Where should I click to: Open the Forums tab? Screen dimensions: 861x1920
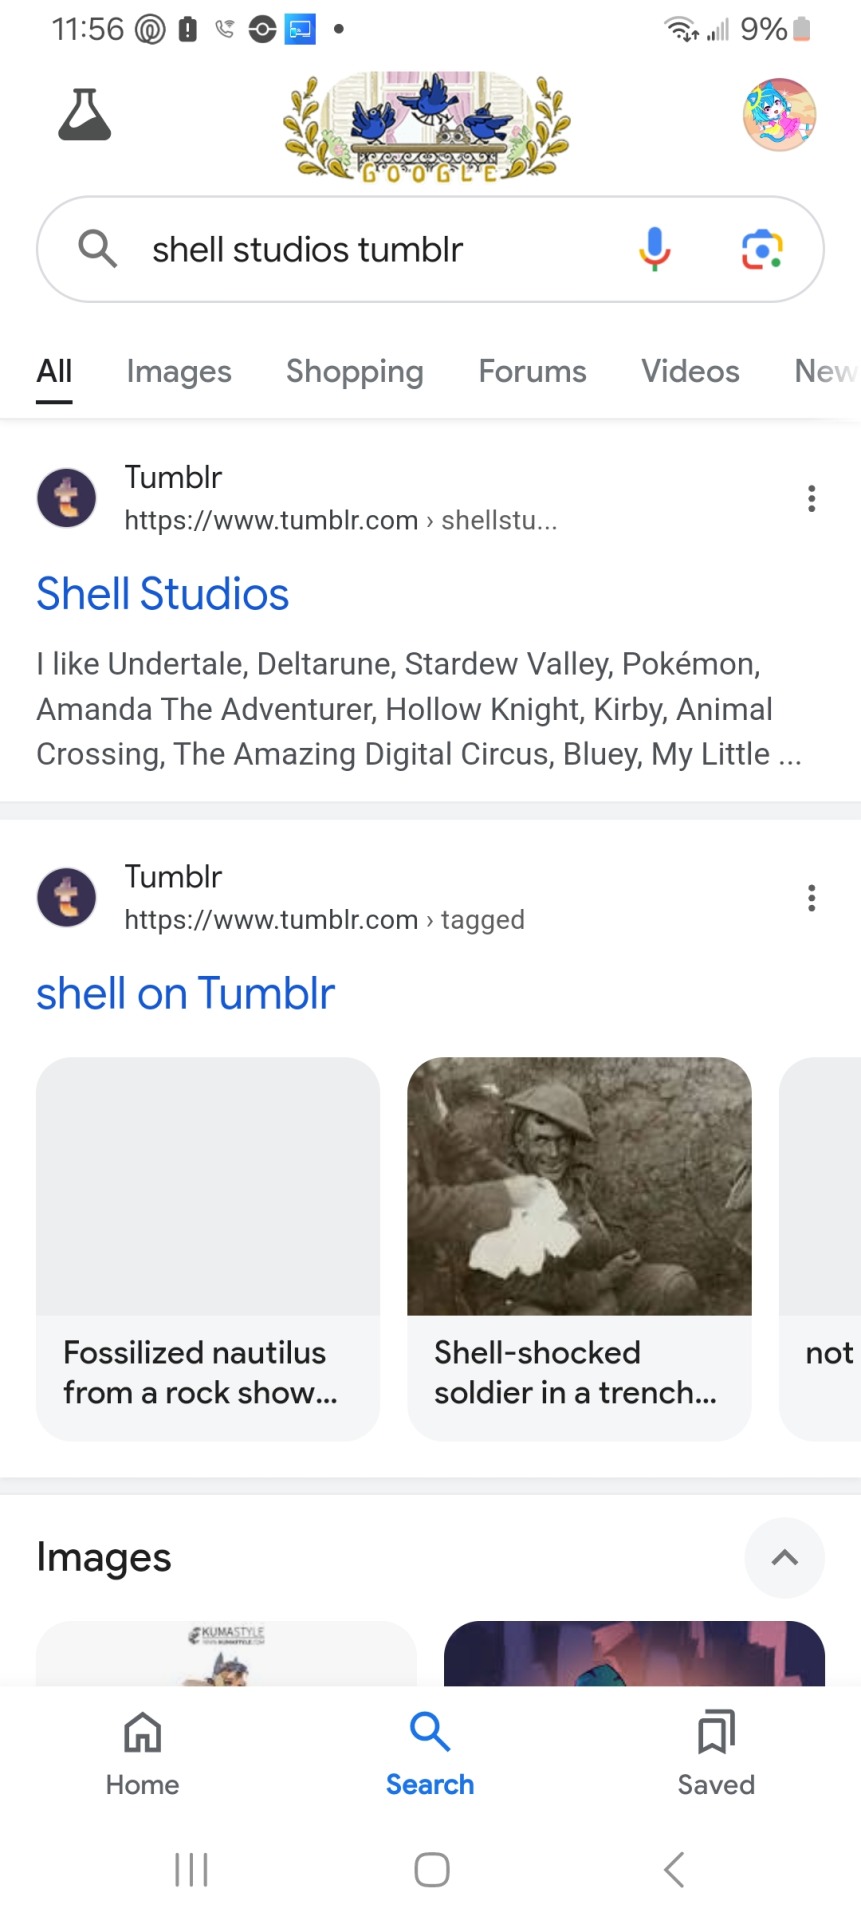click(x=532, y=372)
